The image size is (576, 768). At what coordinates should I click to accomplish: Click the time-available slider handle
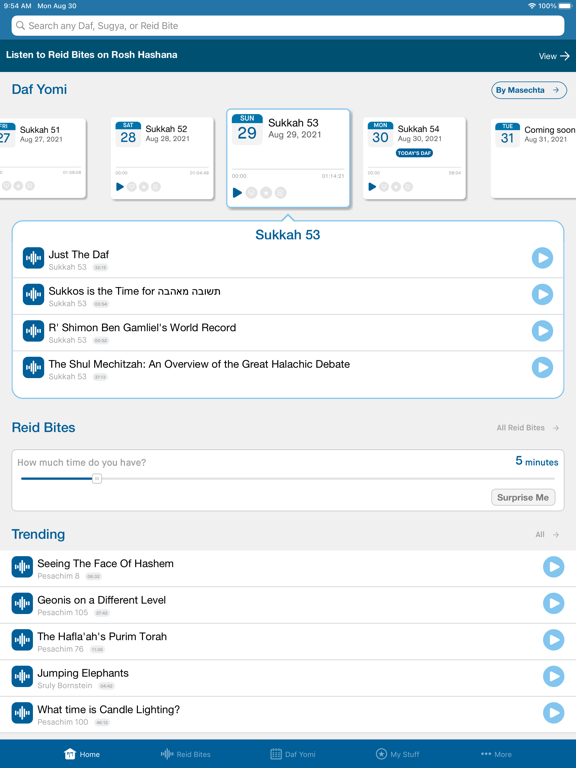click(x=97, y=479)
